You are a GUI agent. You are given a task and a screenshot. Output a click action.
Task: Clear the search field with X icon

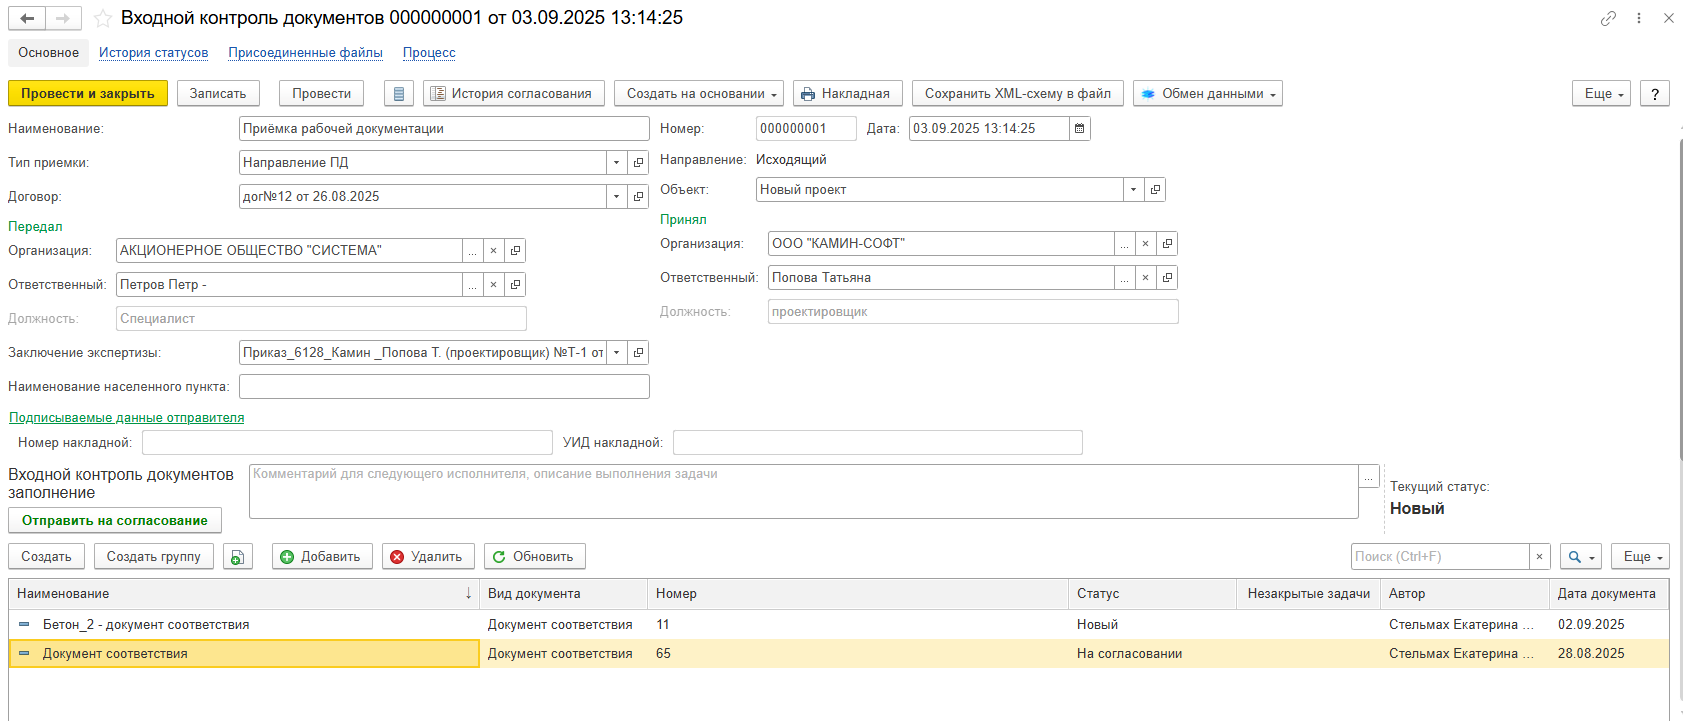(1539, 557)
